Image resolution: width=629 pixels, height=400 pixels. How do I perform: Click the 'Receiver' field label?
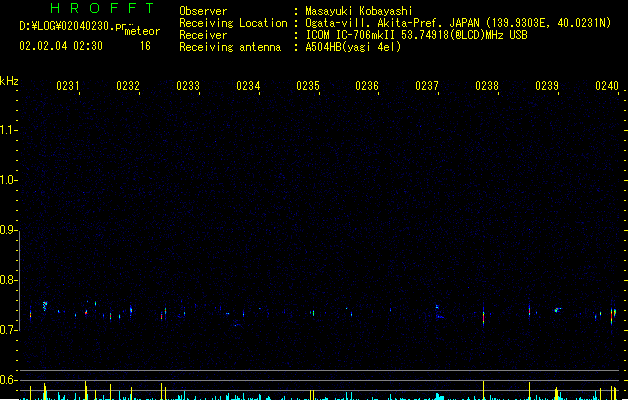pyautogui.click(x=203, y=35)
